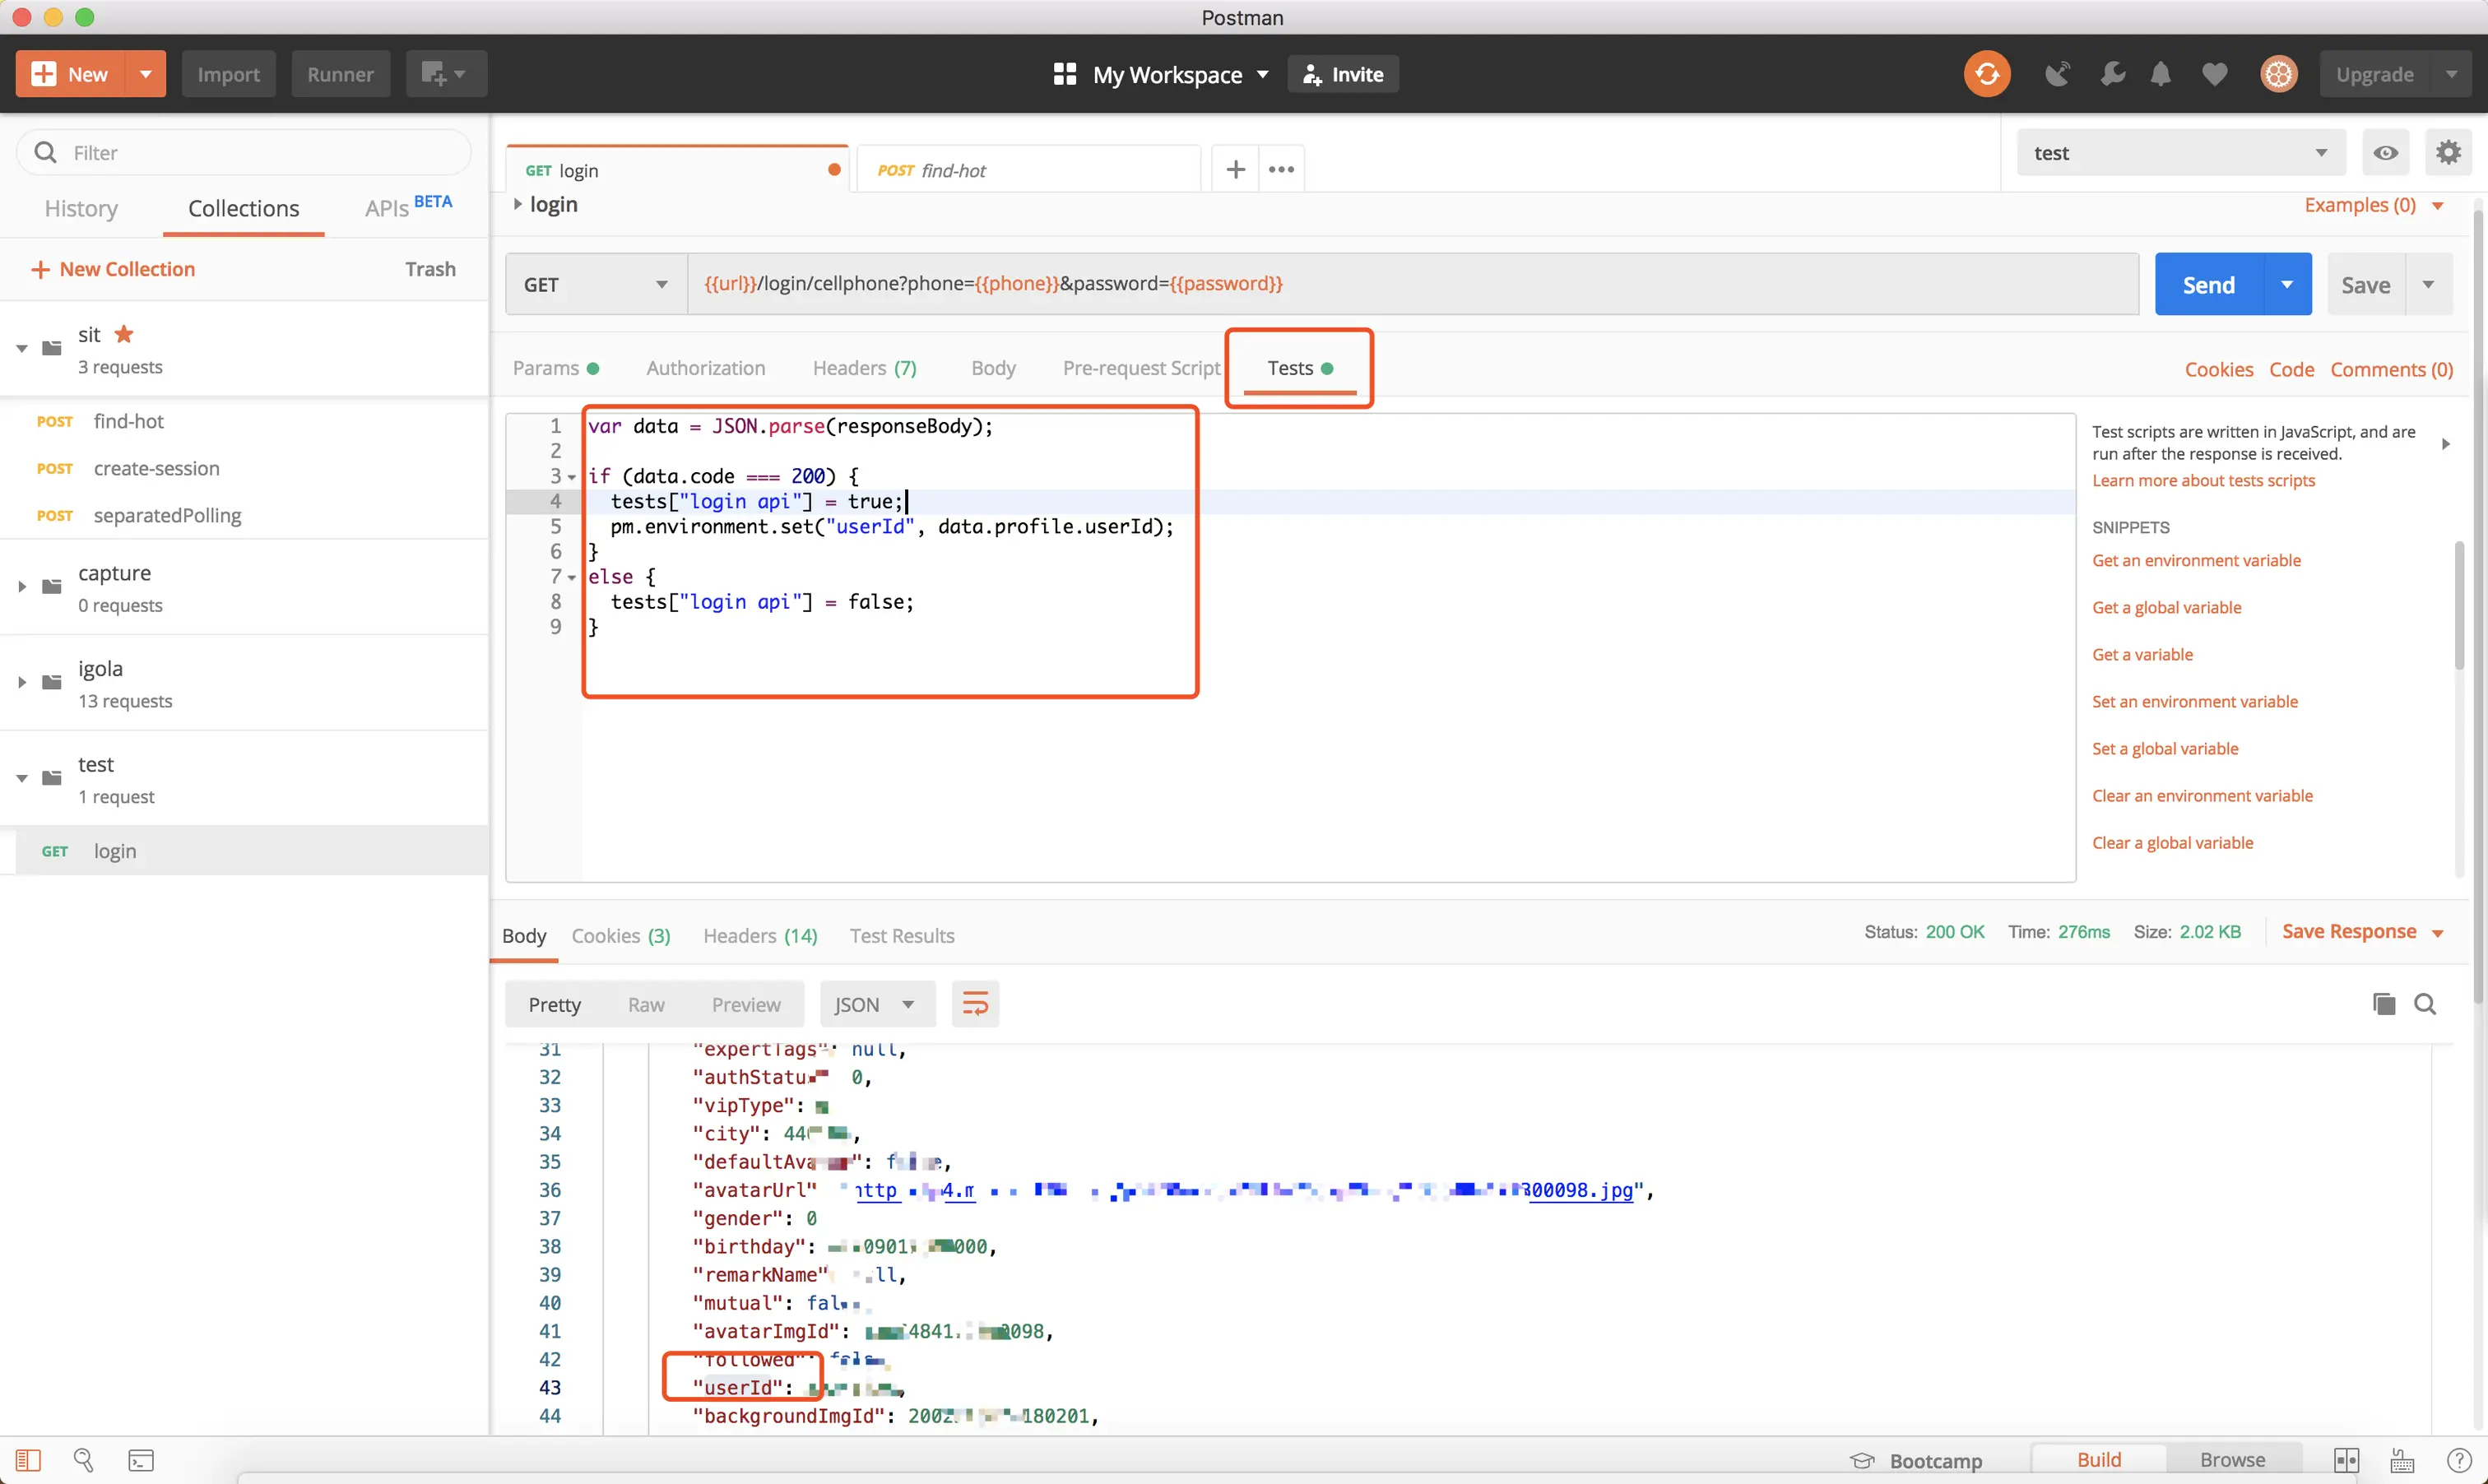Open manage environments gear icon

coord(2448,153)
